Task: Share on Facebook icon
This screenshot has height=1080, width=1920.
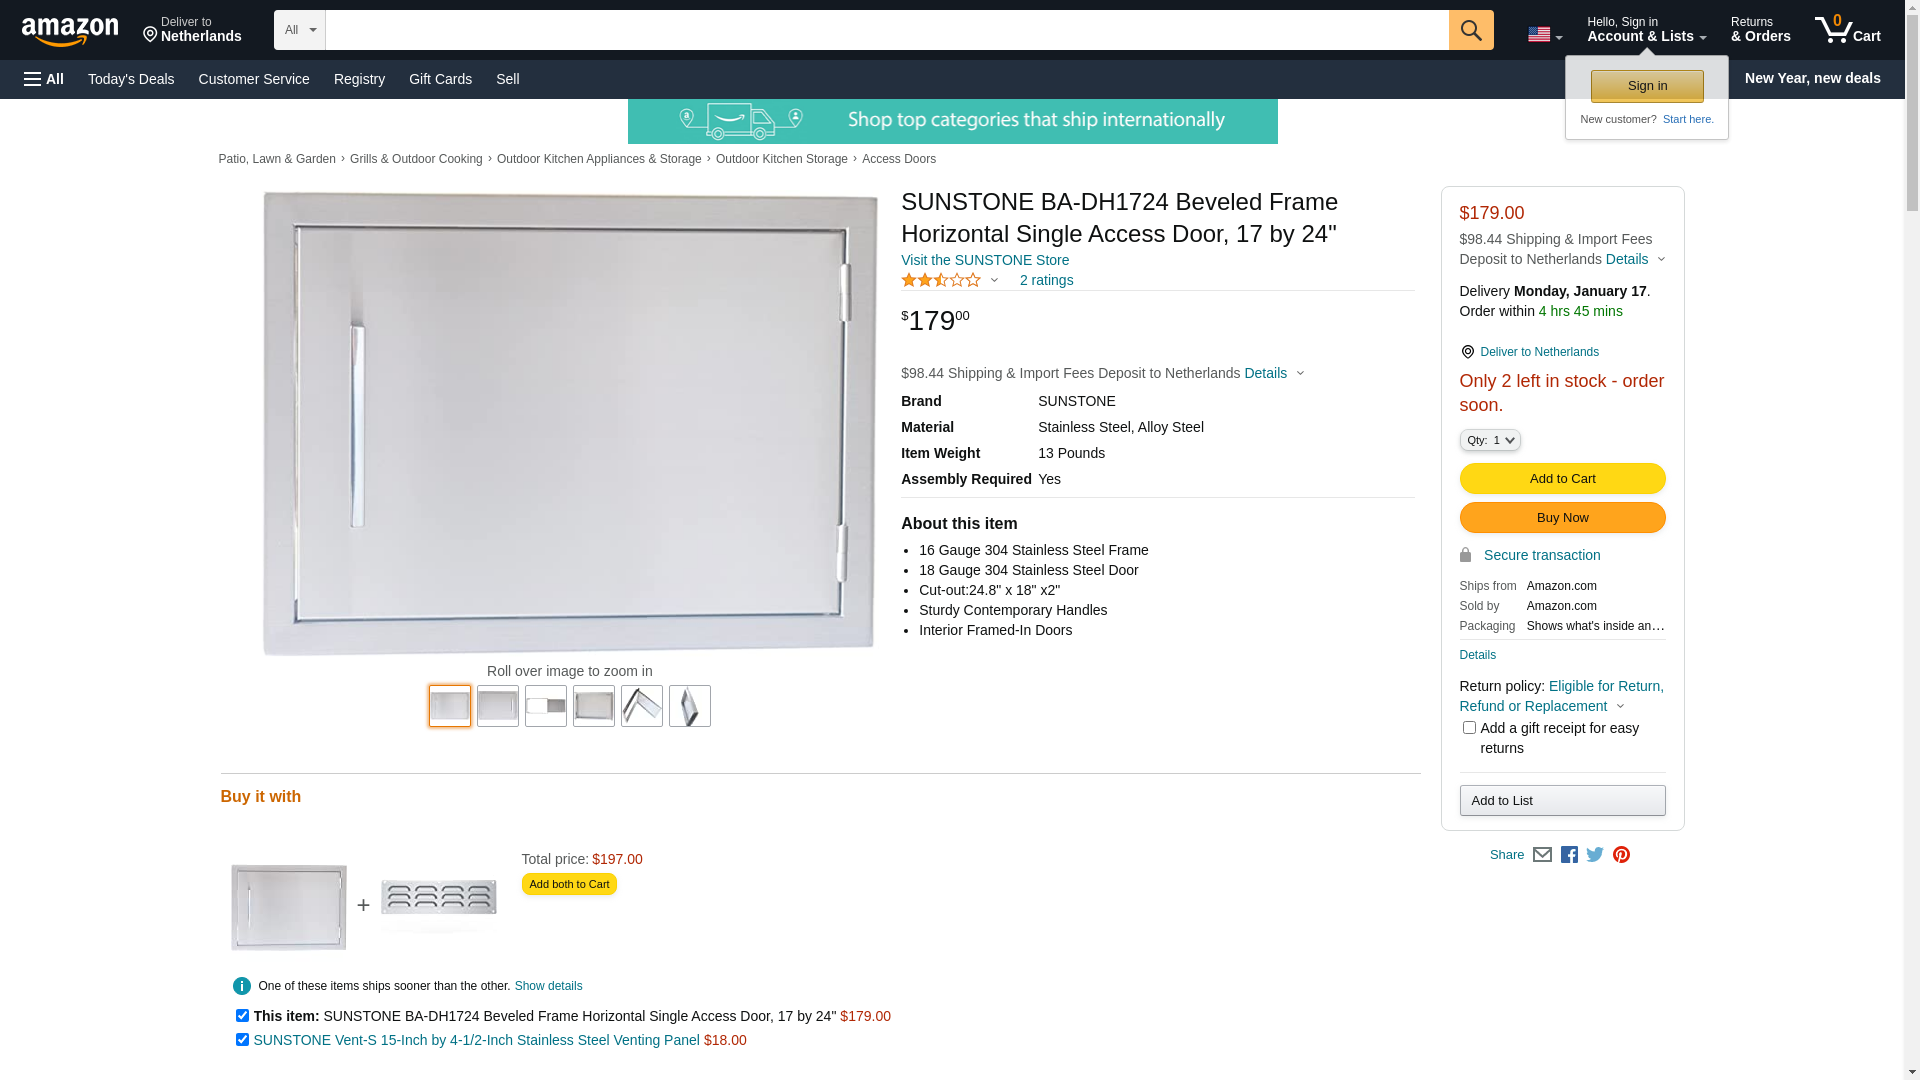Action: (1569, 855)
